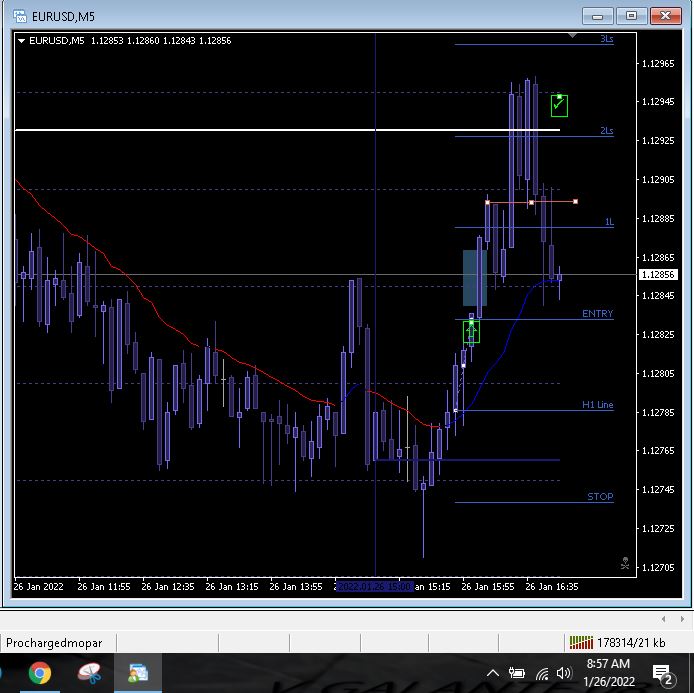Click the skull icon in the chart's lower corner
The width and height of the screenshot is (694, 693).
tap(625, 563)
